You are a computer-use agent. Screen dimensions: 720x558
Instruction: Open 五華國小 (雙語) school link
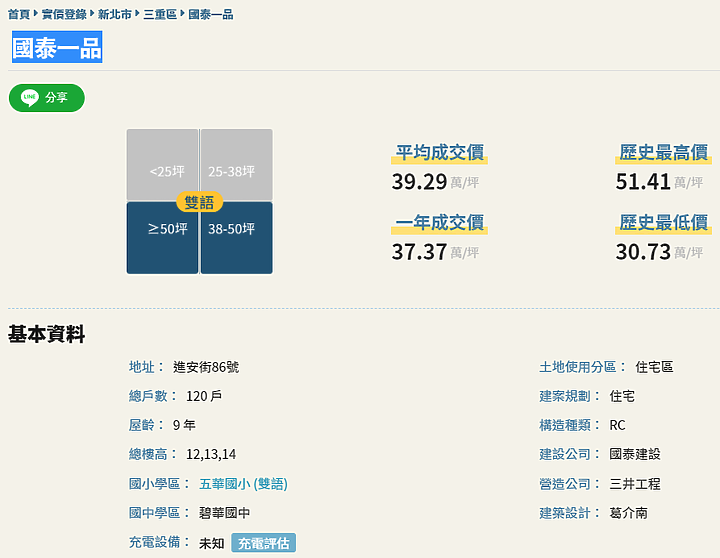pyautogui.click(x=243, y=484)
